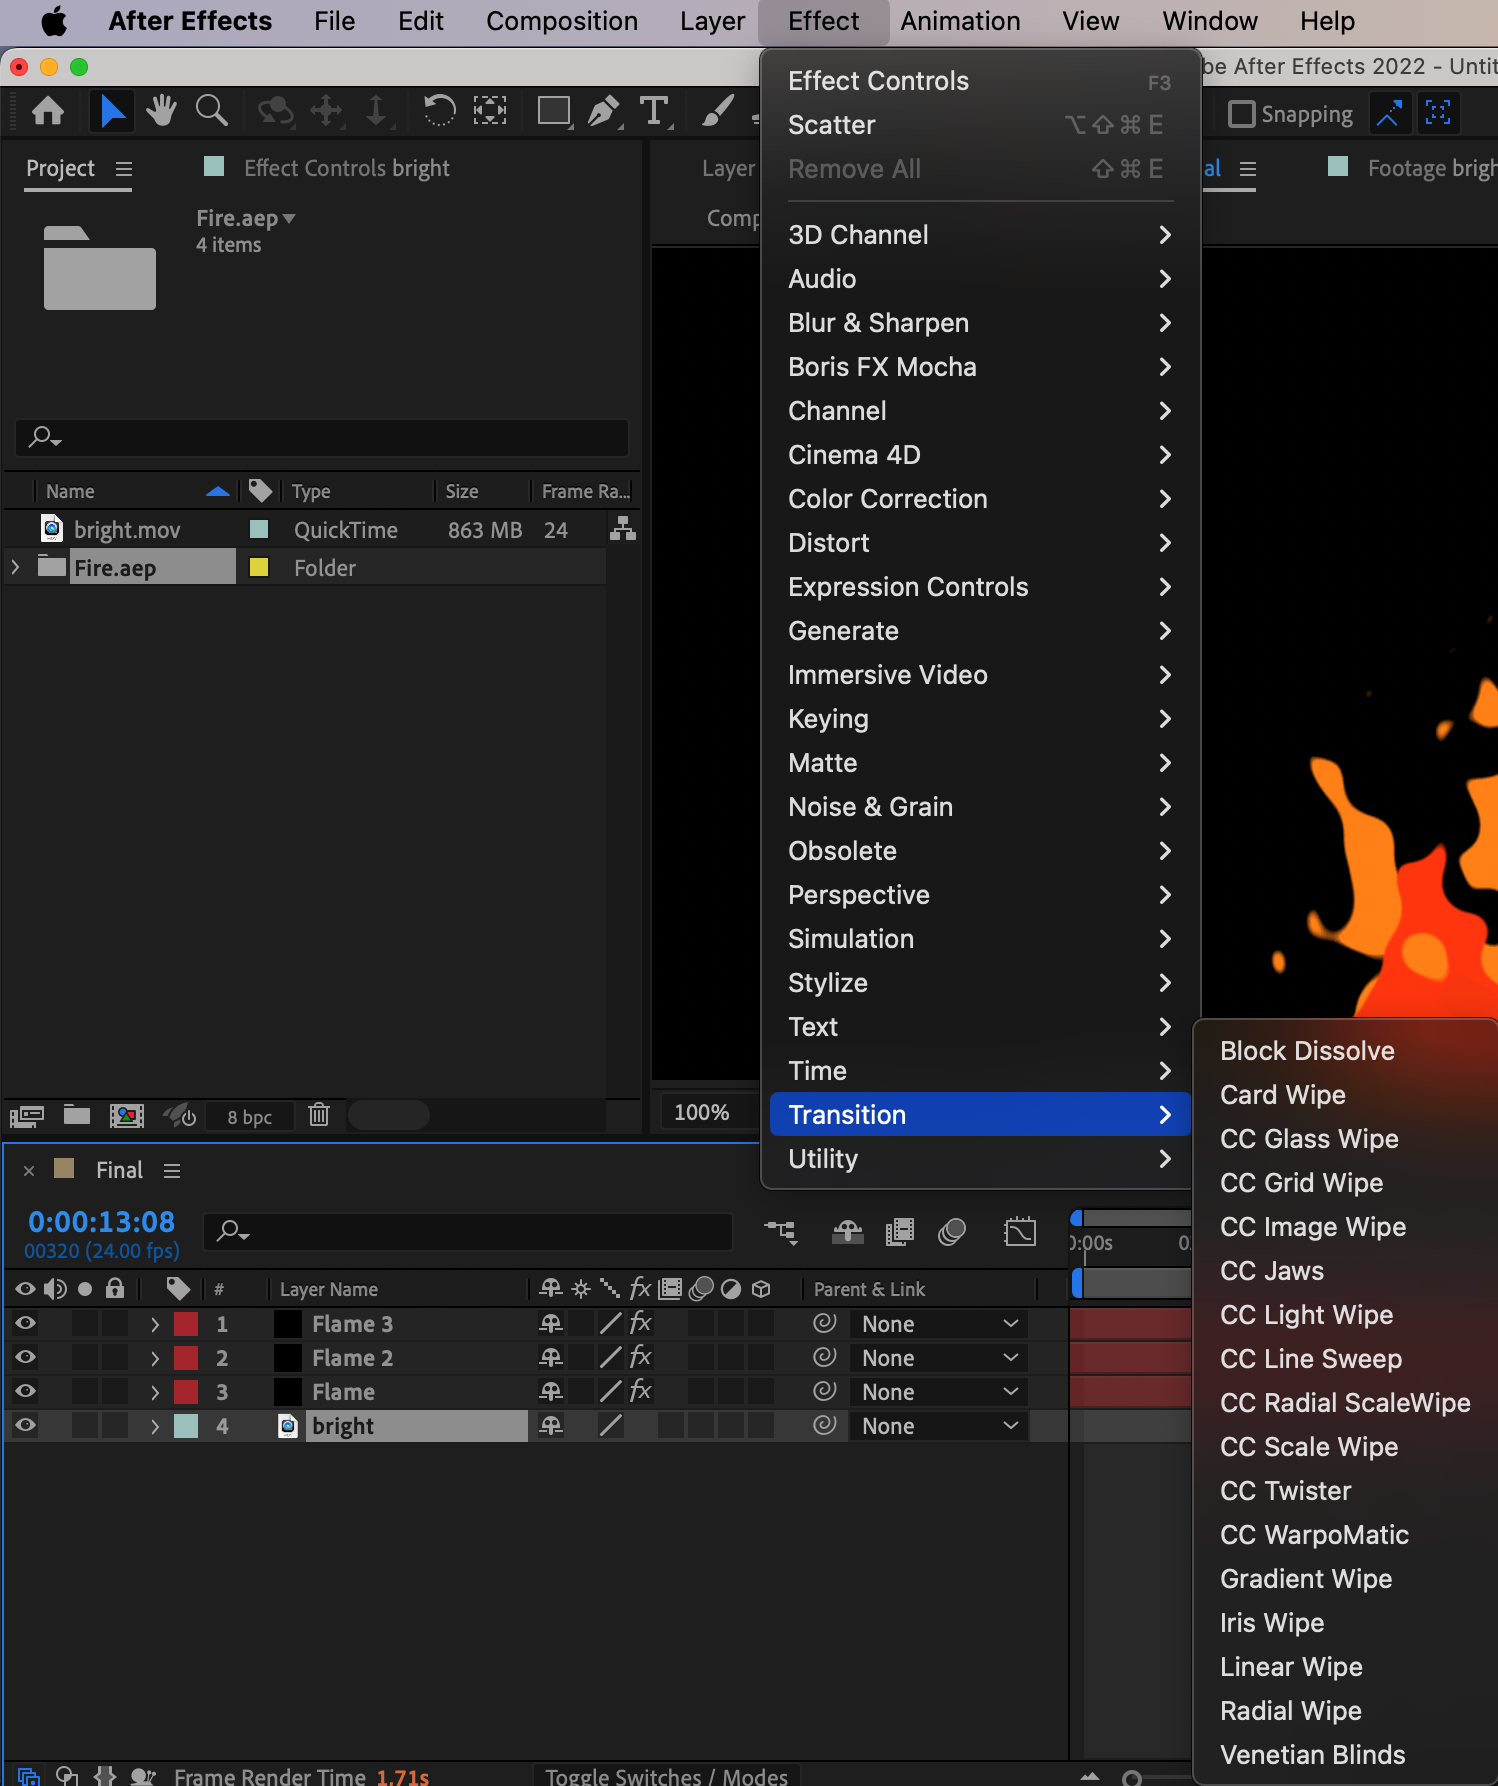Select the Zoom magnifier tool
This screenshot has height=1786, width=1498.
(211, 111)
